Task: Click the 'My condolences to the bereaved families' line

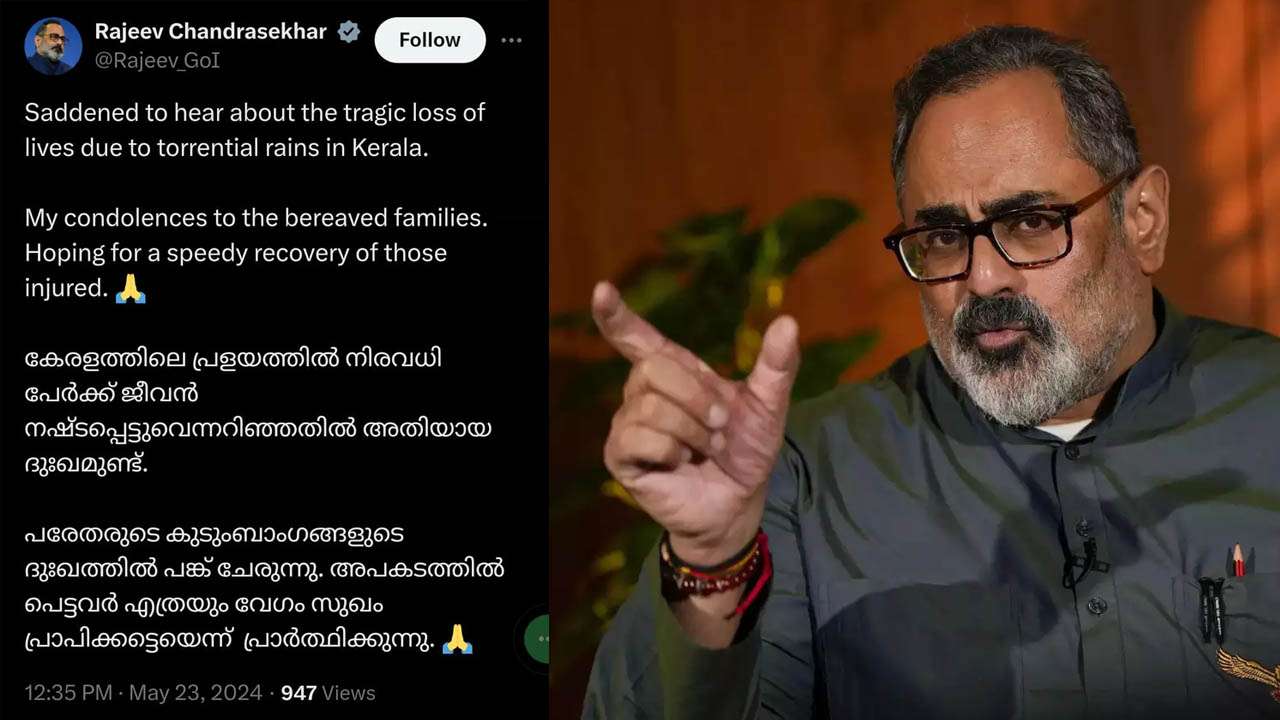Action: click(x=256, y=217)
